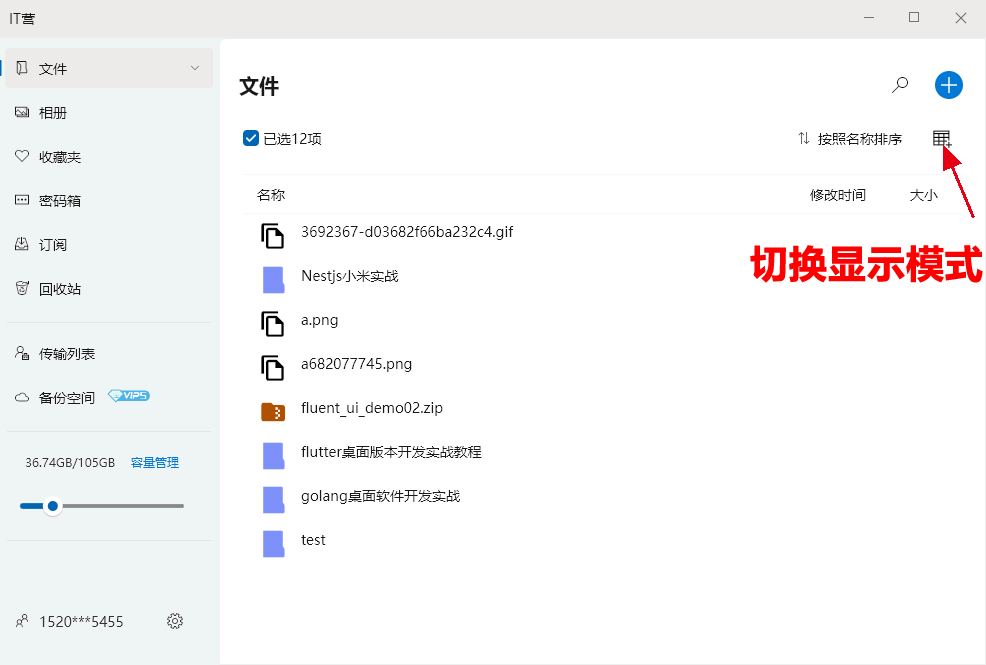Viewport: 986px width, 665px height.
Task: Click the file icon of 3692367-d03682f66ba232c4.gif
Action: coord(272,236)
